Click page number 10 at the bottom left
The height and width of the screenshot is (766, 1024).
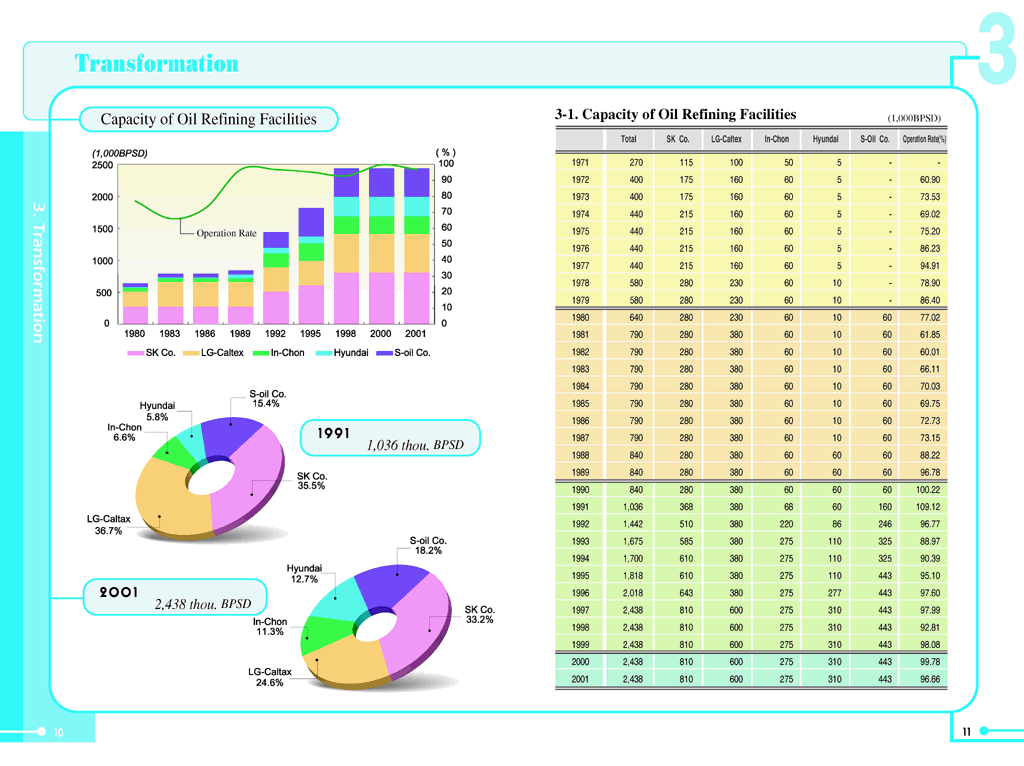[59, 733]
